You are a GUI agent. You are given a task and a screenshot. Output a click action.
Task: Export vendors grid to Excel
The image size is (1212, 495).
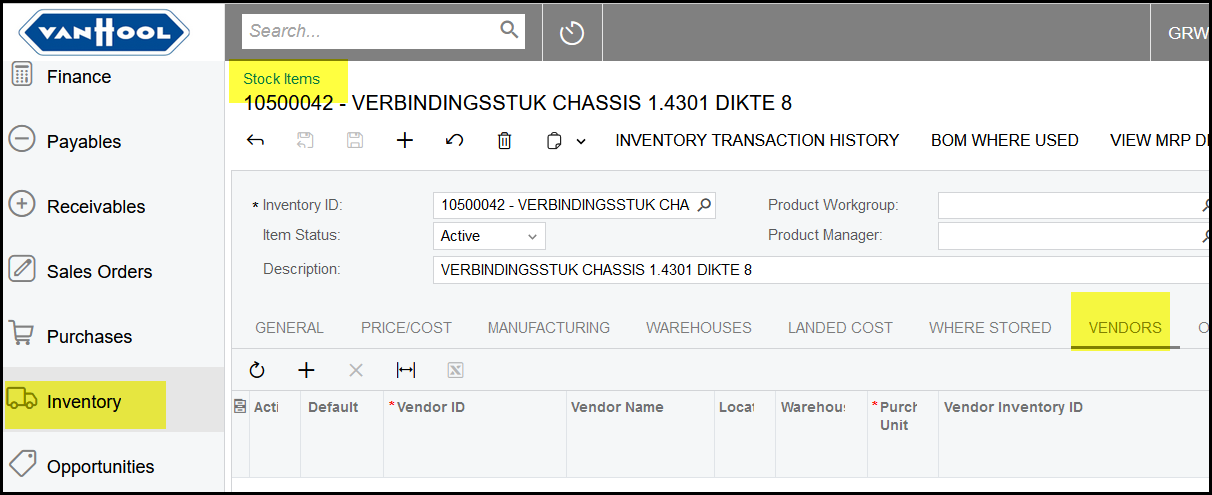point(455,370)
